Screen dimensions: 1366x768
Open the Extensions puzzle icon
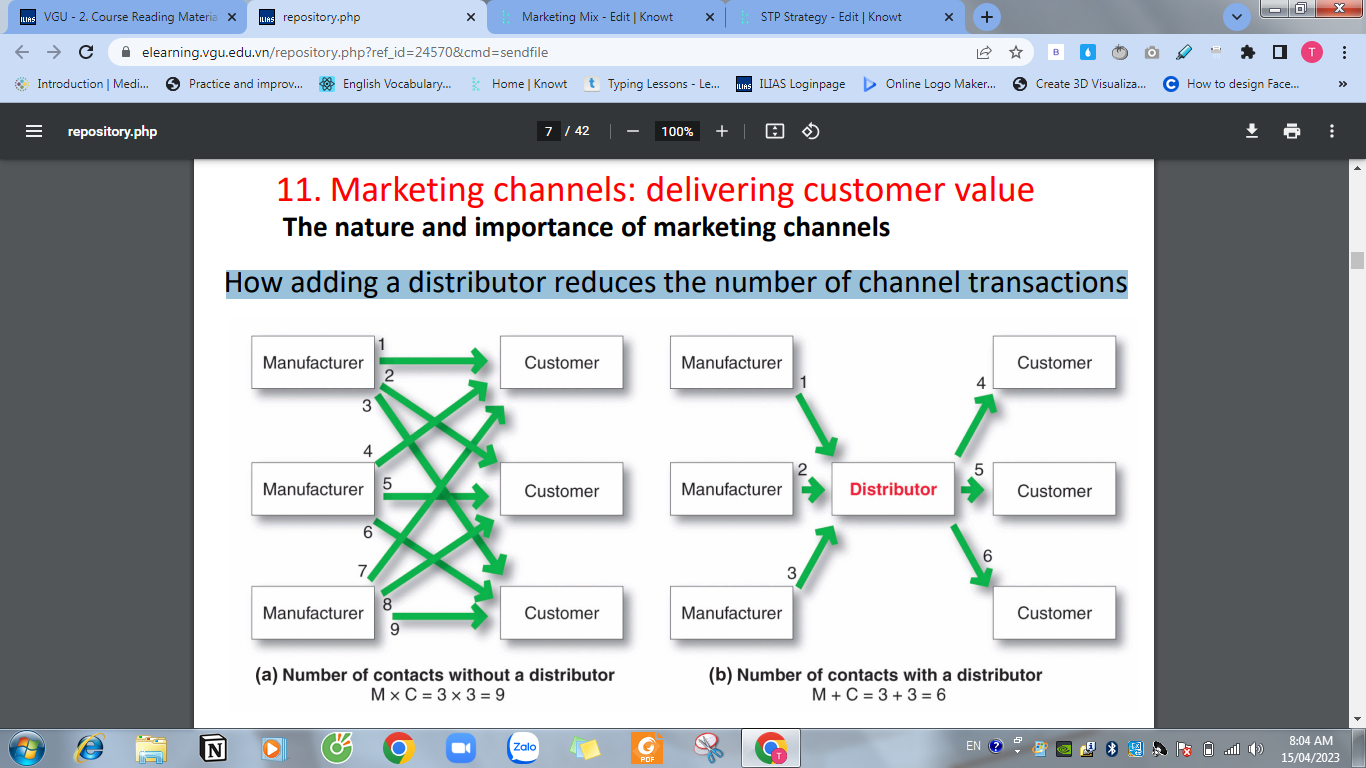coord(1247,52)
